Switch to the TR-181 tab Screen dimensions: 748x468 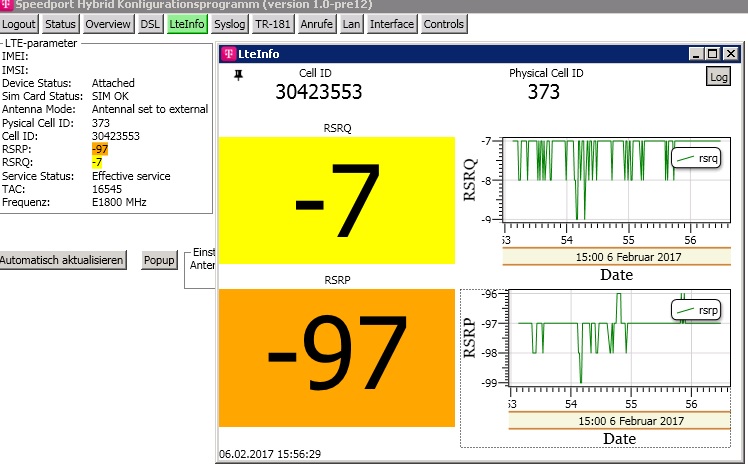tap(272, 24)
